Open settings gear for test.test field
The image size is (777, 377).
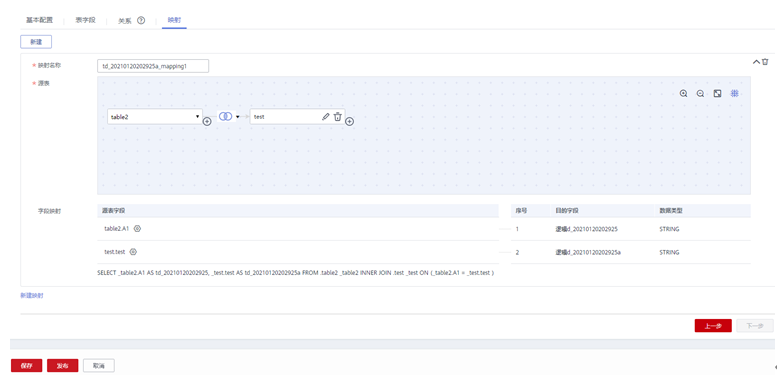pyautogui.click(x=133, y=252)
